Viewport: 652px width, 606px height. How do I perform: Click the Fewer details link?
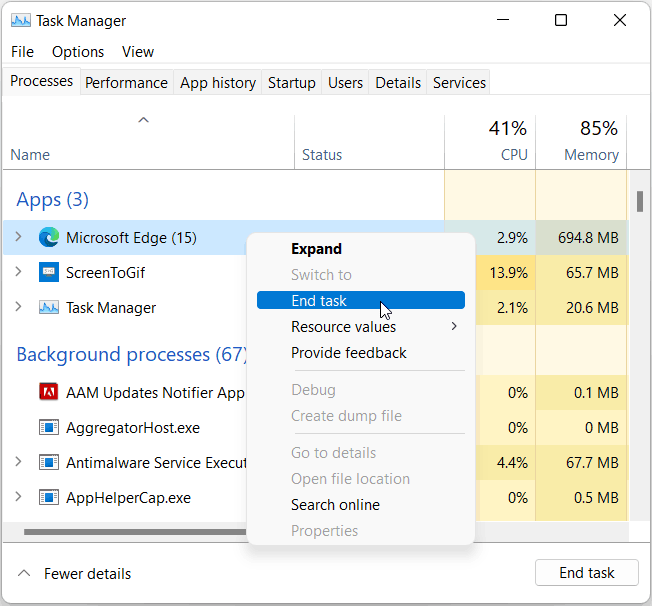[87, 574]
